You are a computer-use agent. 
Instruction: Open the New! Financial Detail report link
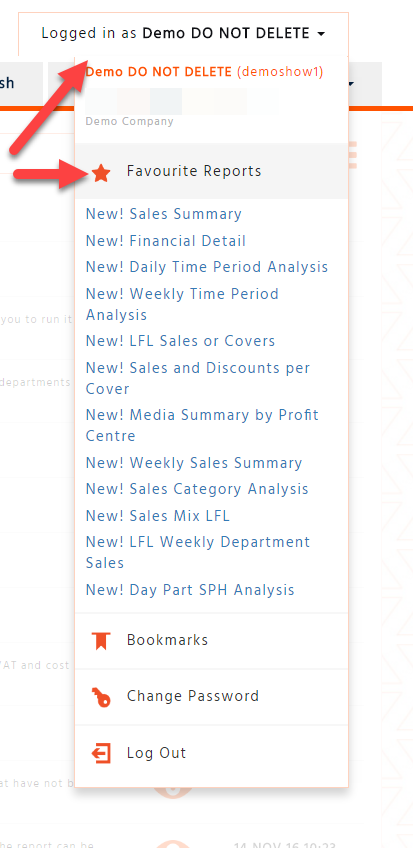[165, 241]
